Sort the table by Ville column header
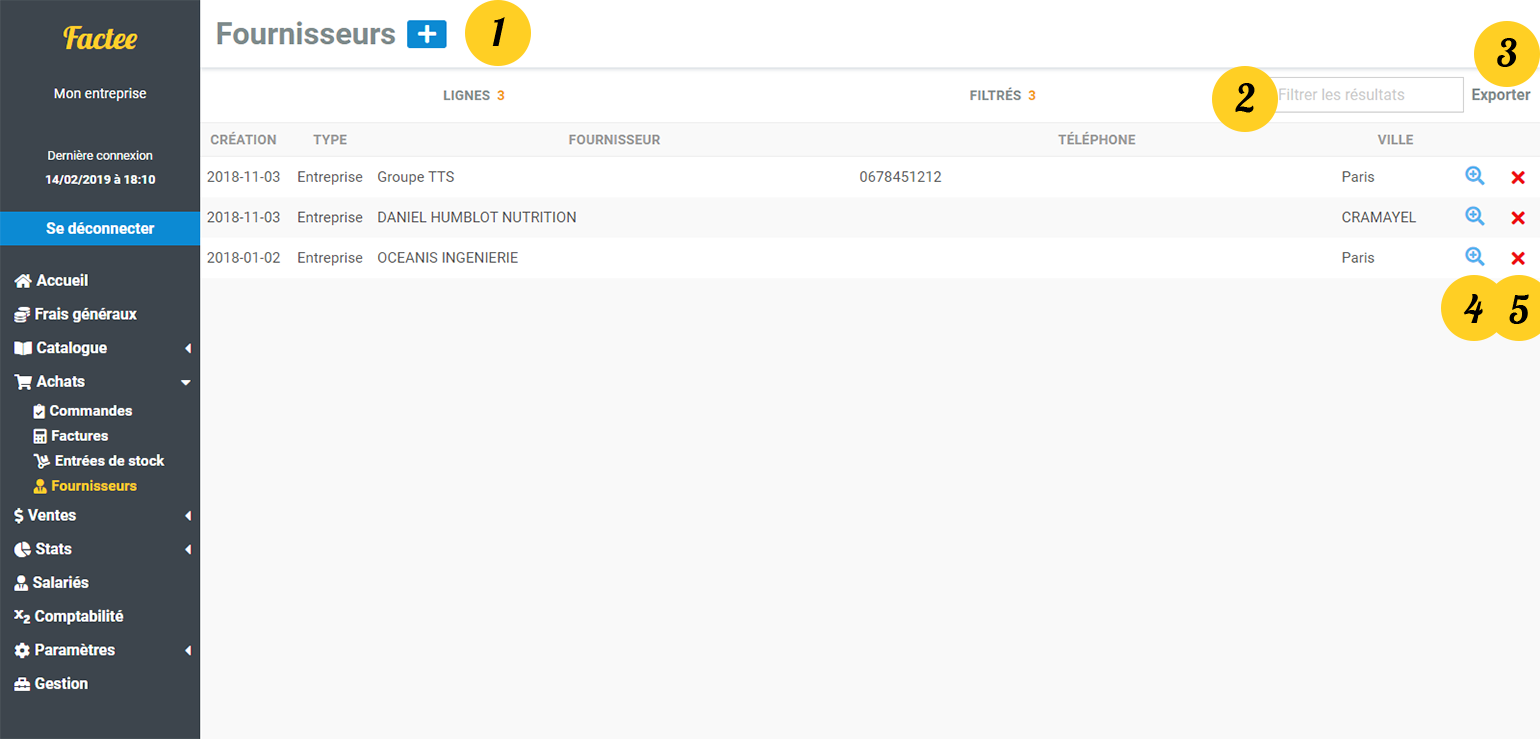The image size is (1540, 739). coord(1394,140)
